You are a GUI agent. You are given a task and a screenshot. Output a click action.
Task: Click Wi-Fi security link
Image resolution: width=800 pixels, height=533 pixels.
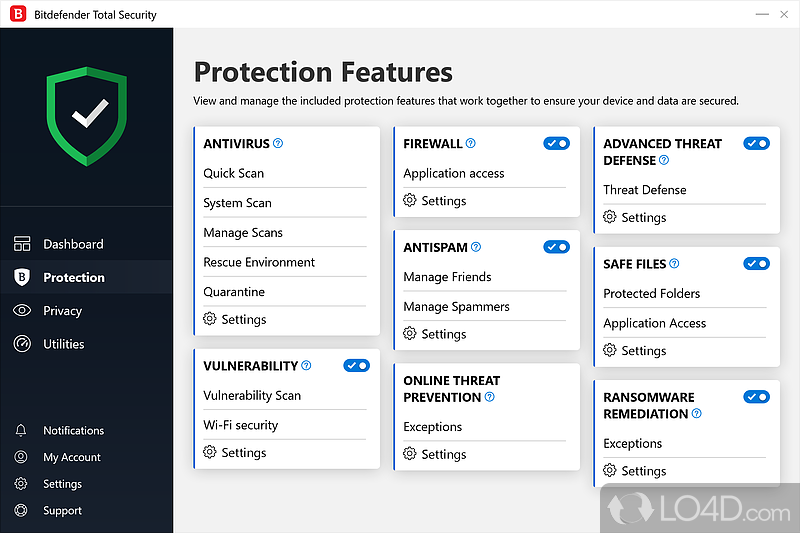point(241,425)
